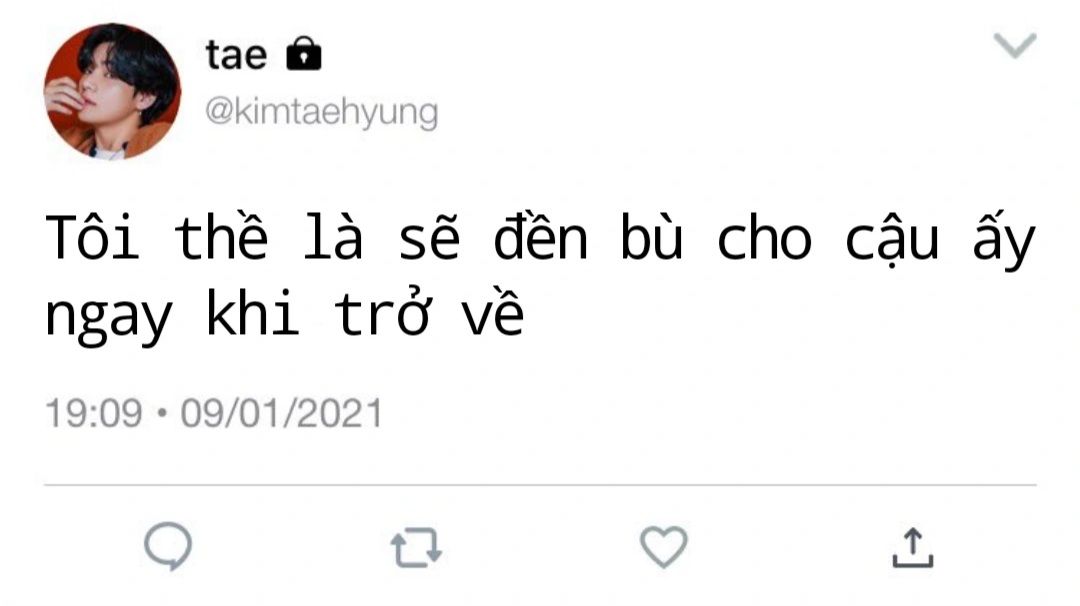
Task: Click the bullet separator between time and date
Action: [x=162, y=413]
